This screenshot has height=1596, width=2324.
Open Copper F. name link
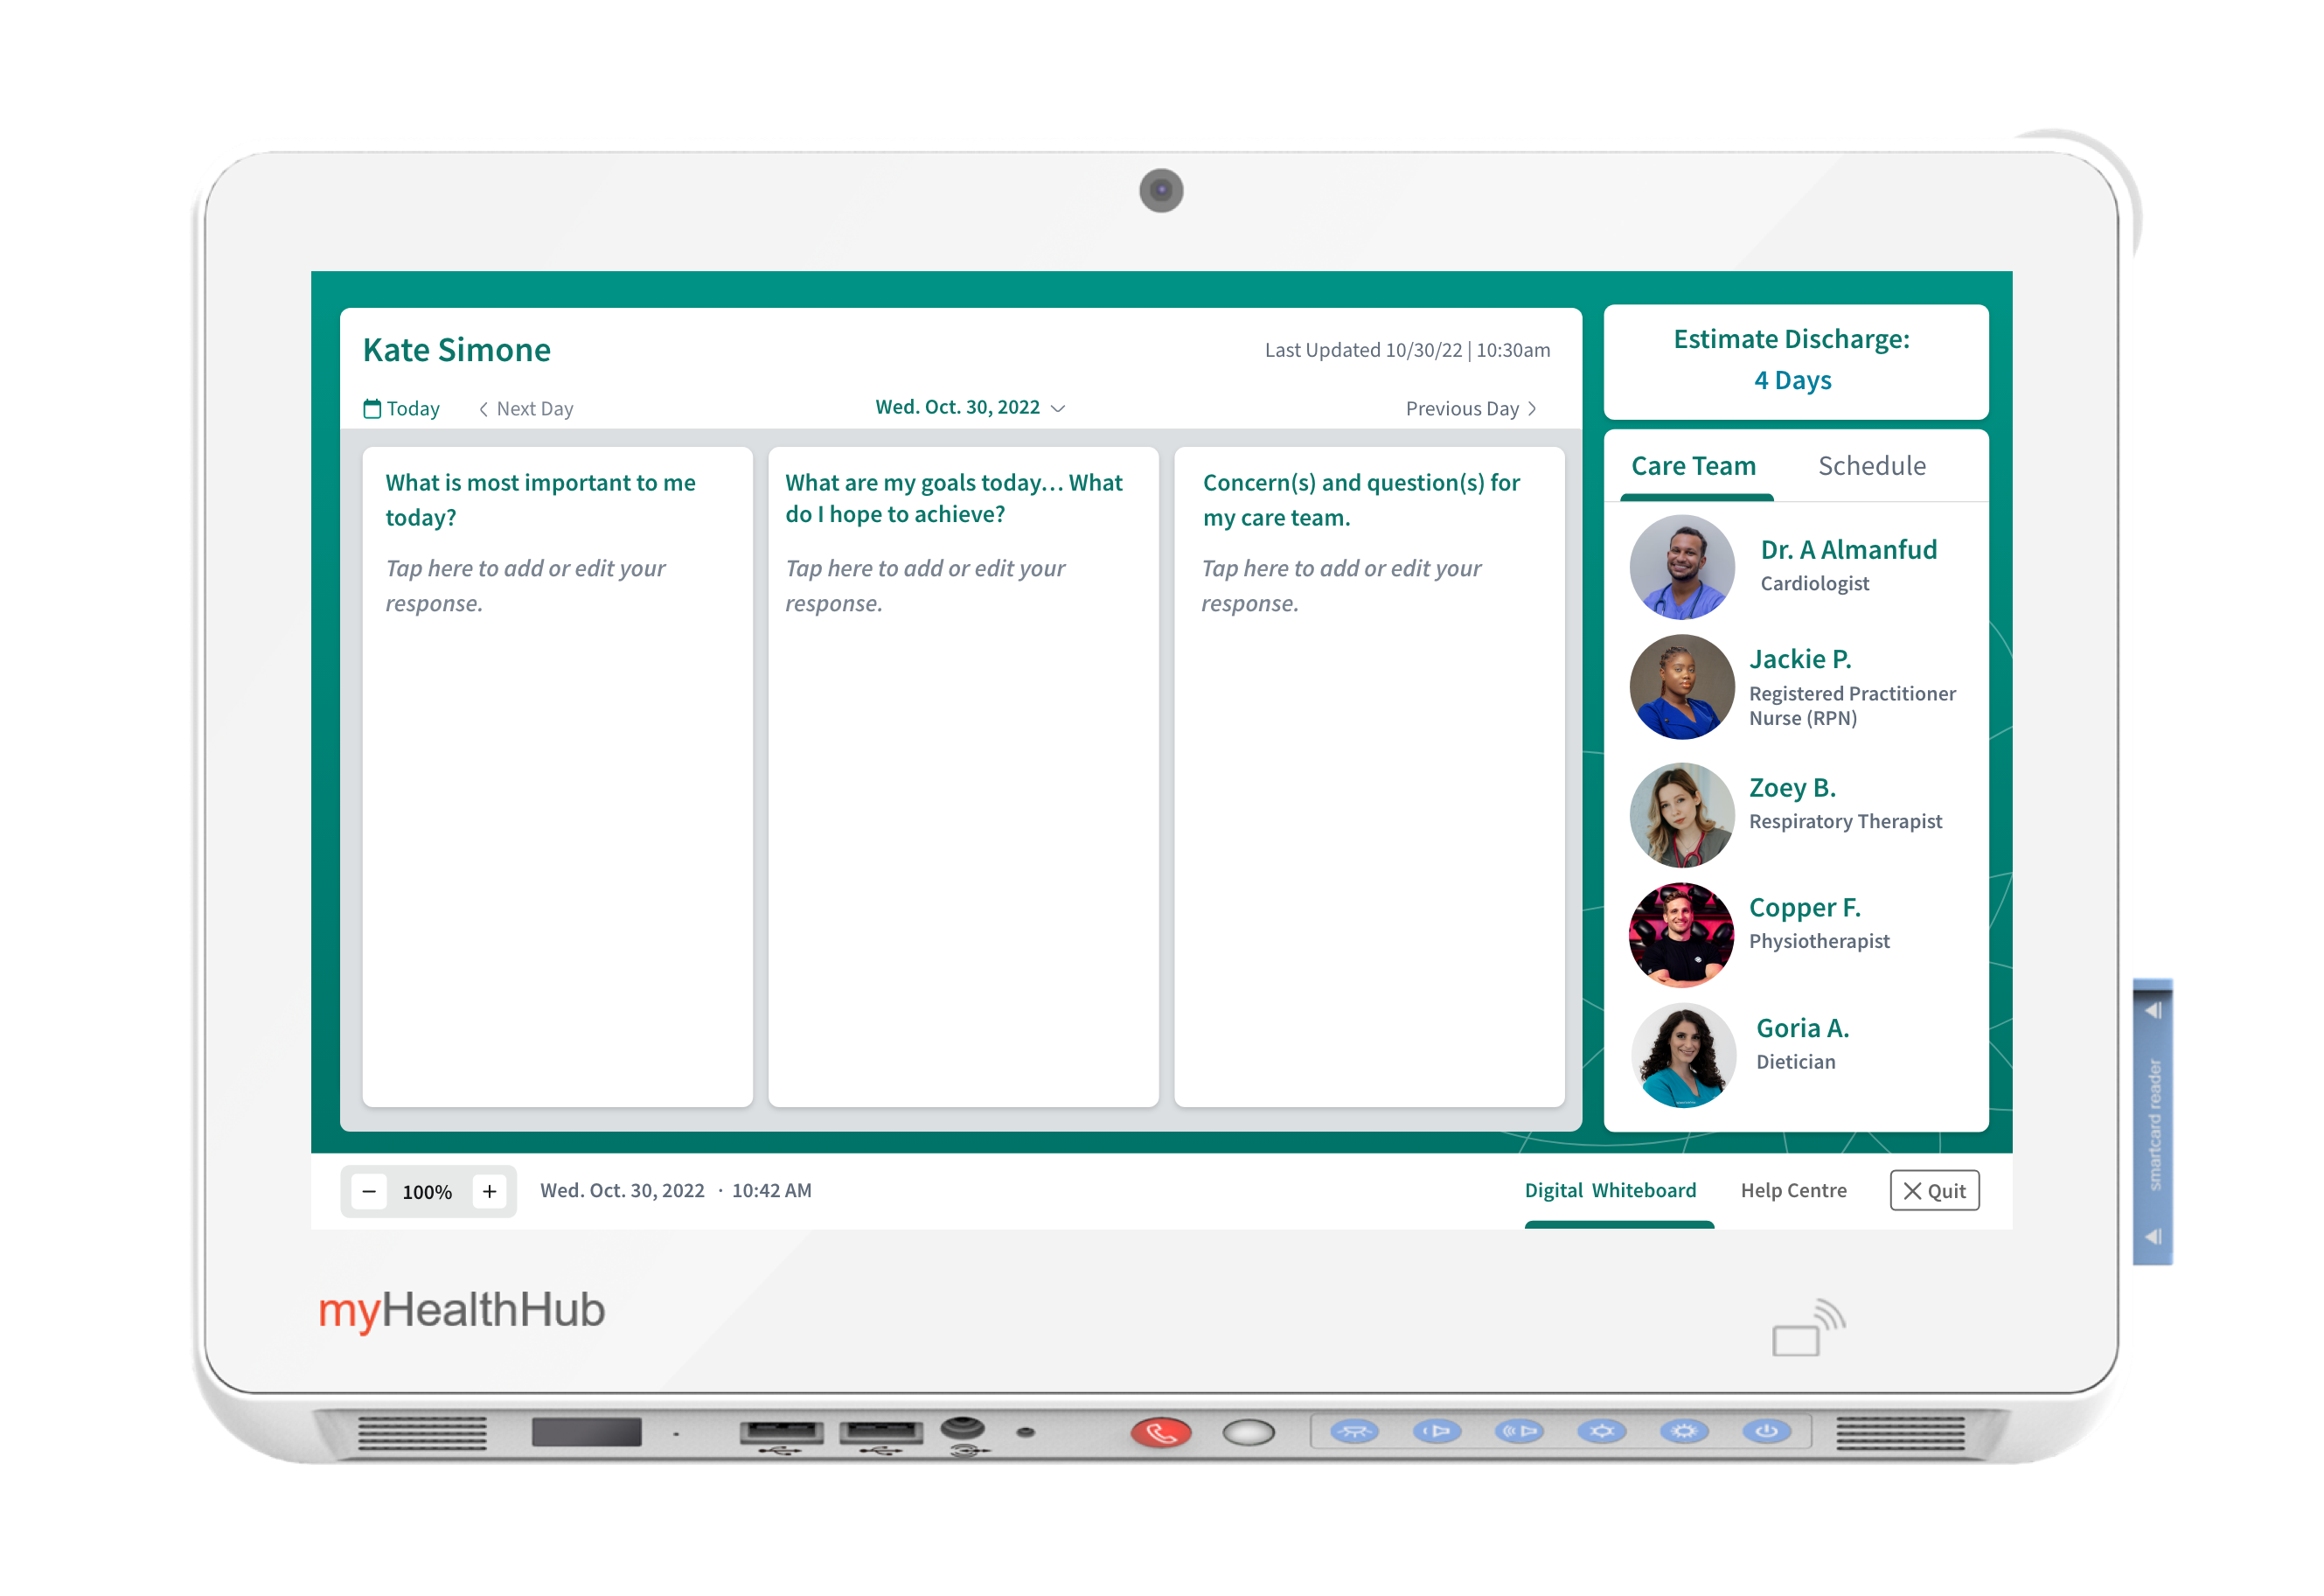[x=1804, y=907]
